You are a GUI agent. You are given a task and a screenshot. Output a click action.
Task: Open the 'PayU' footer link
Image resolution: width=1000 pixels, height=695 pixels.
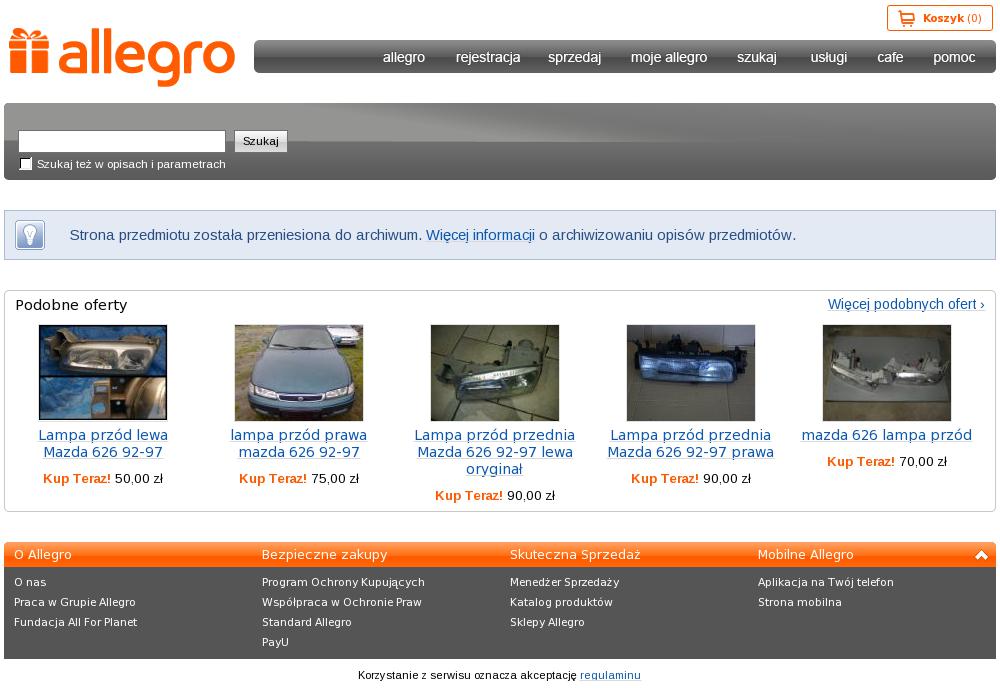point(275,642)
